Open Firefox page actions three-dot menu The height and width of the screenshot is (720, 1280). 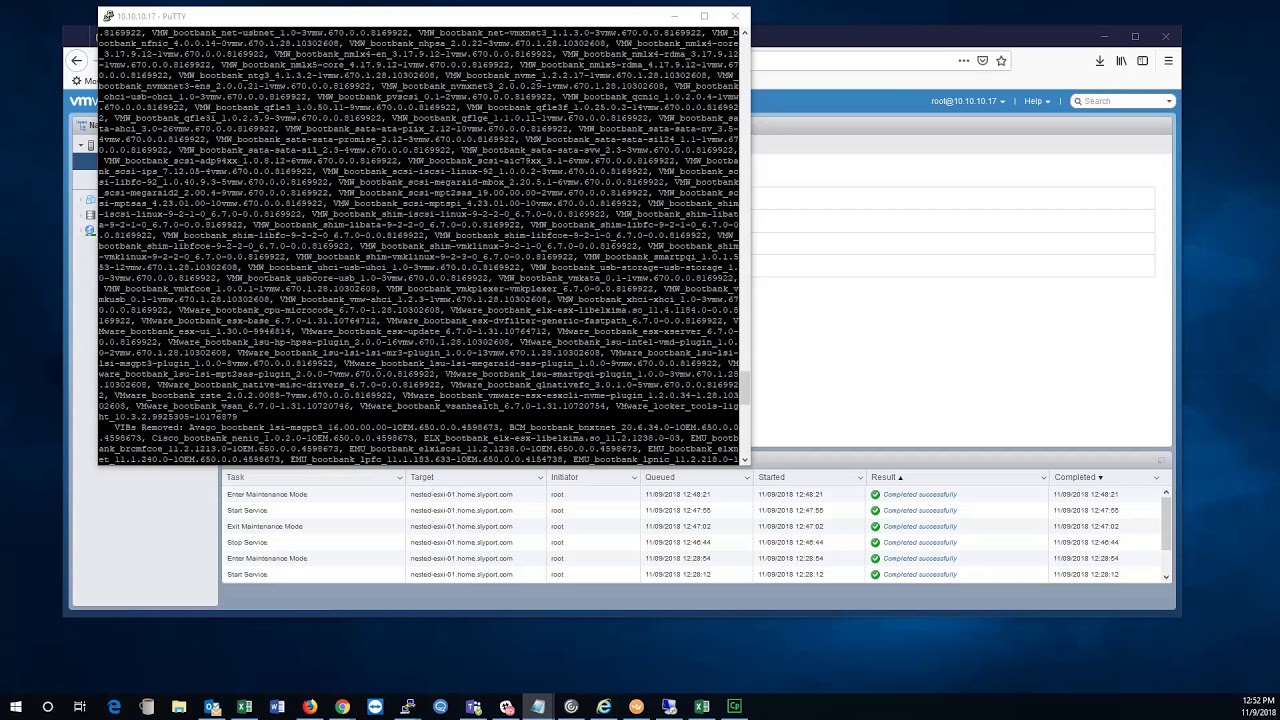coord(964,61)
